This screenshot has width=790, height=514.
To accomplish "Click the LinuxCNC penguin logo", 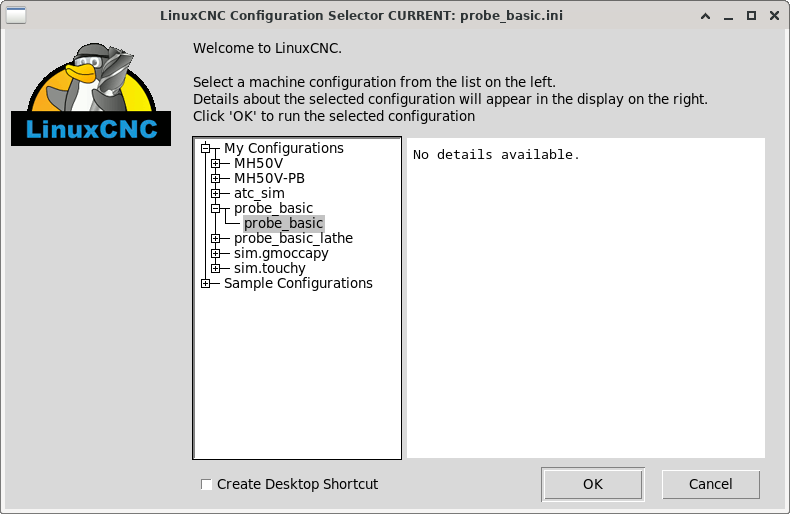I will (91, 94).
